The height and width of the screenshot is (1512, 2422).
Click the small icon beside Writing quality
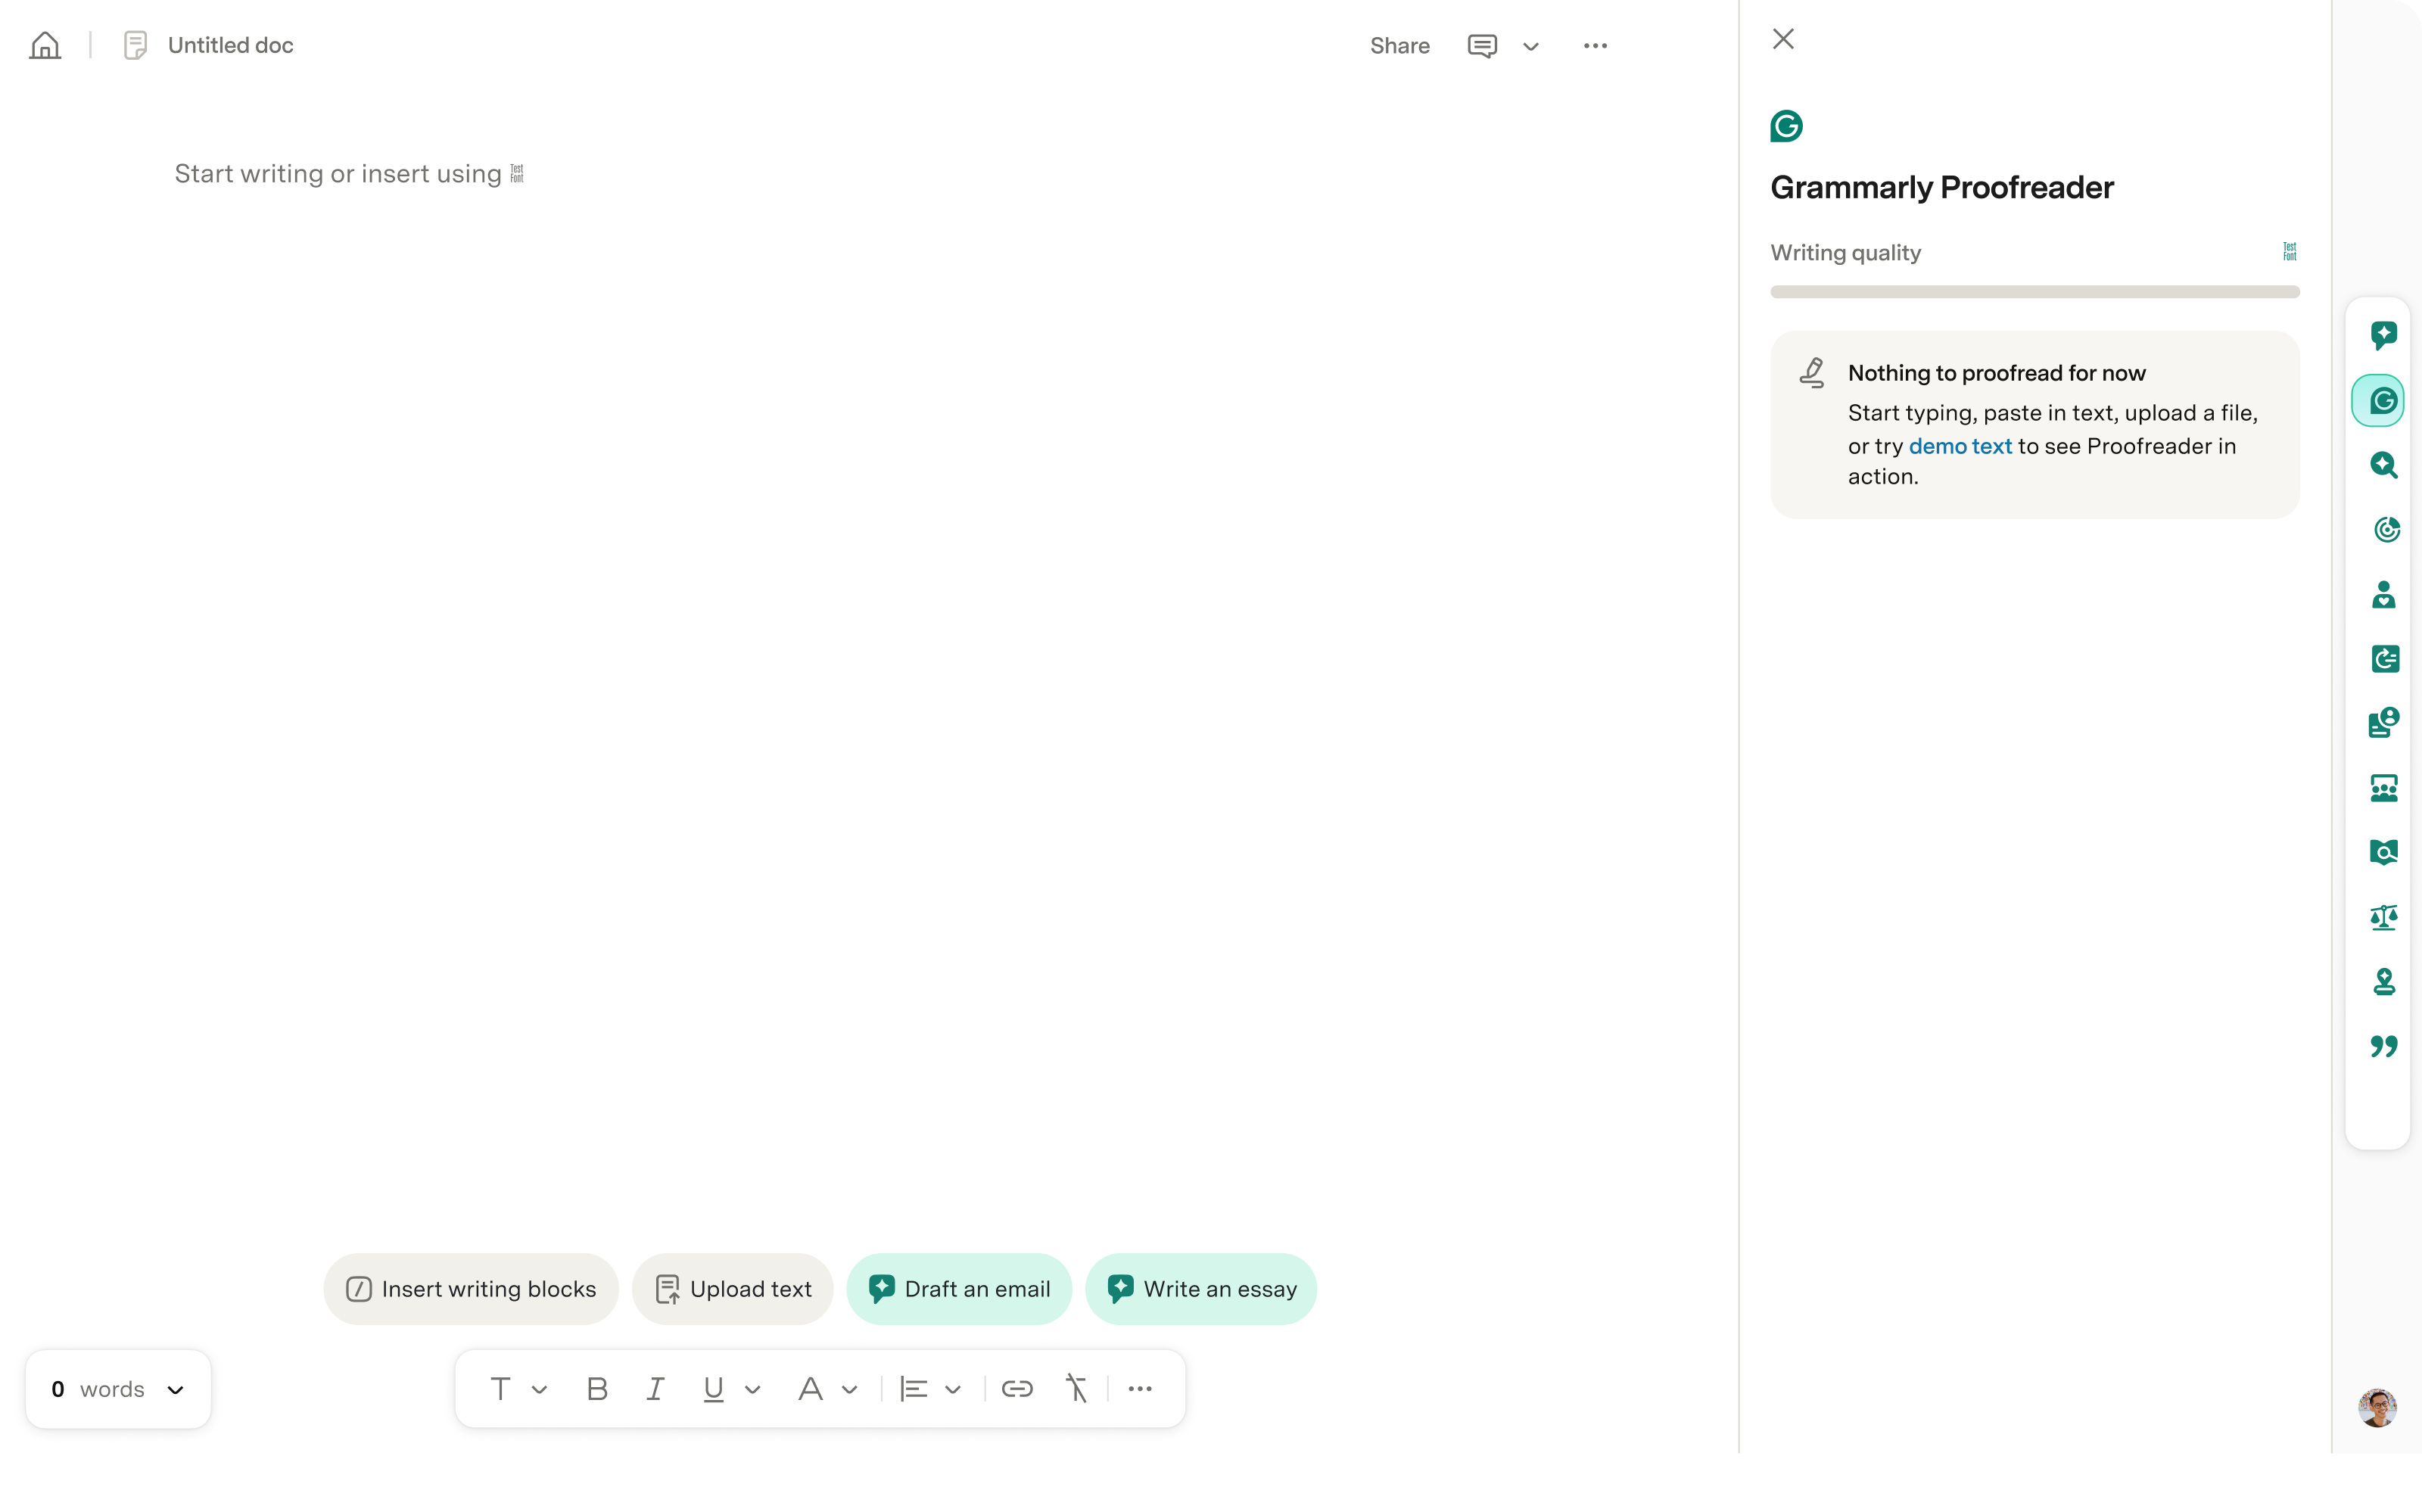click(x=2289, y=251)
